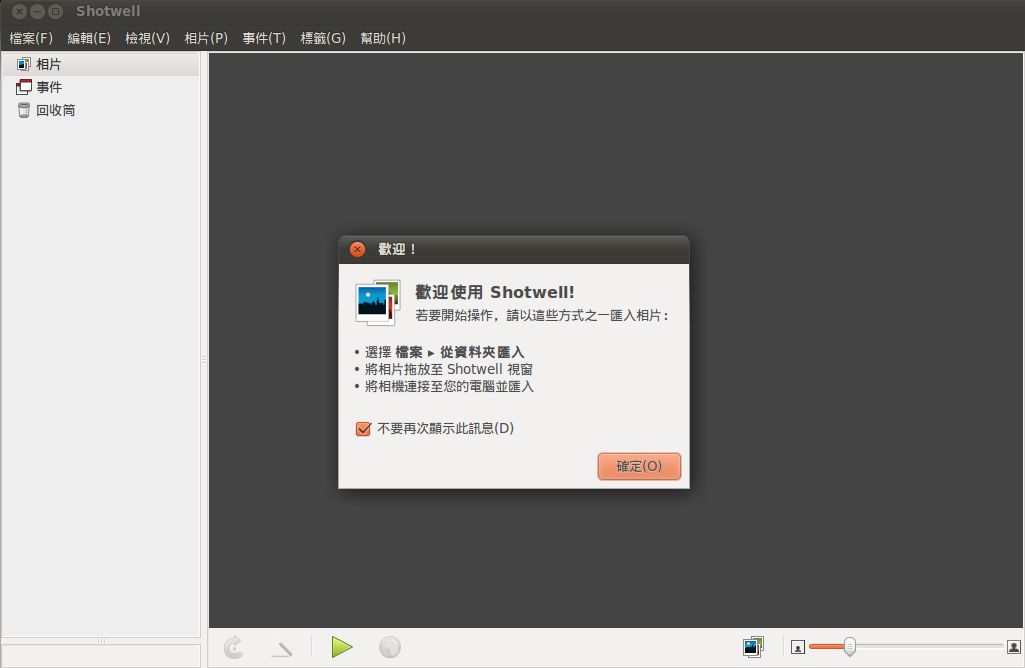Click the 選擇 檔案 ▸ 從資料夾匯入 bullet text
Screen dimensions: 1025x668
(x=444, y=352)
